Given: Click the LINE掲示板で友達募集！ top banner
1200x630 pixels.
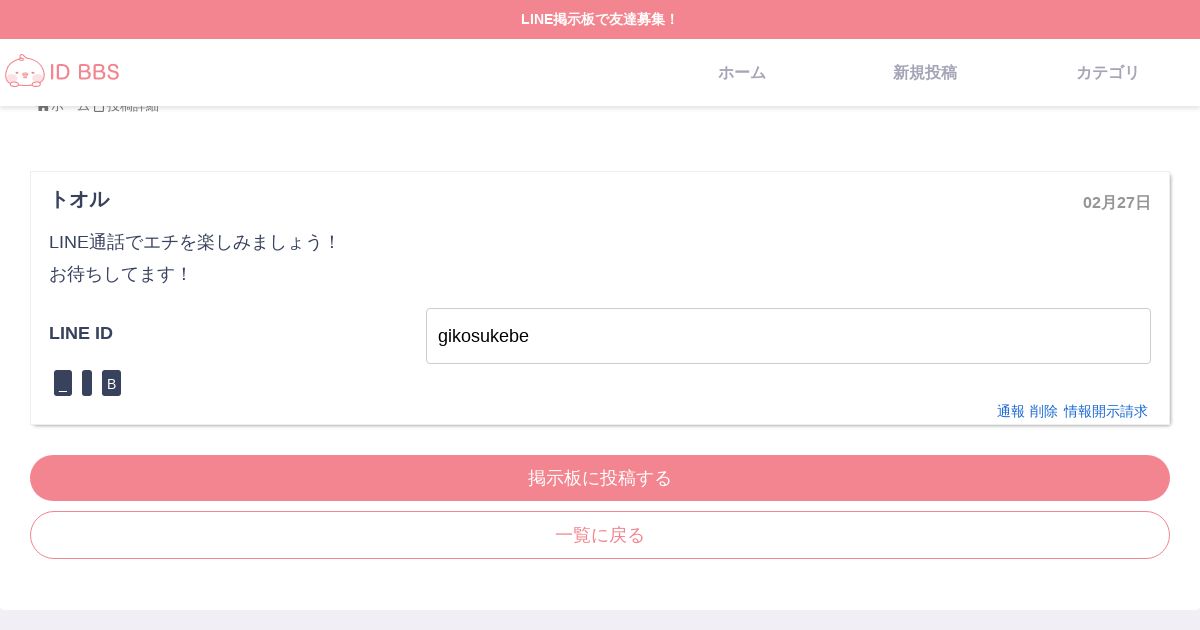Looking at the screenshot, I should point(600,19).
